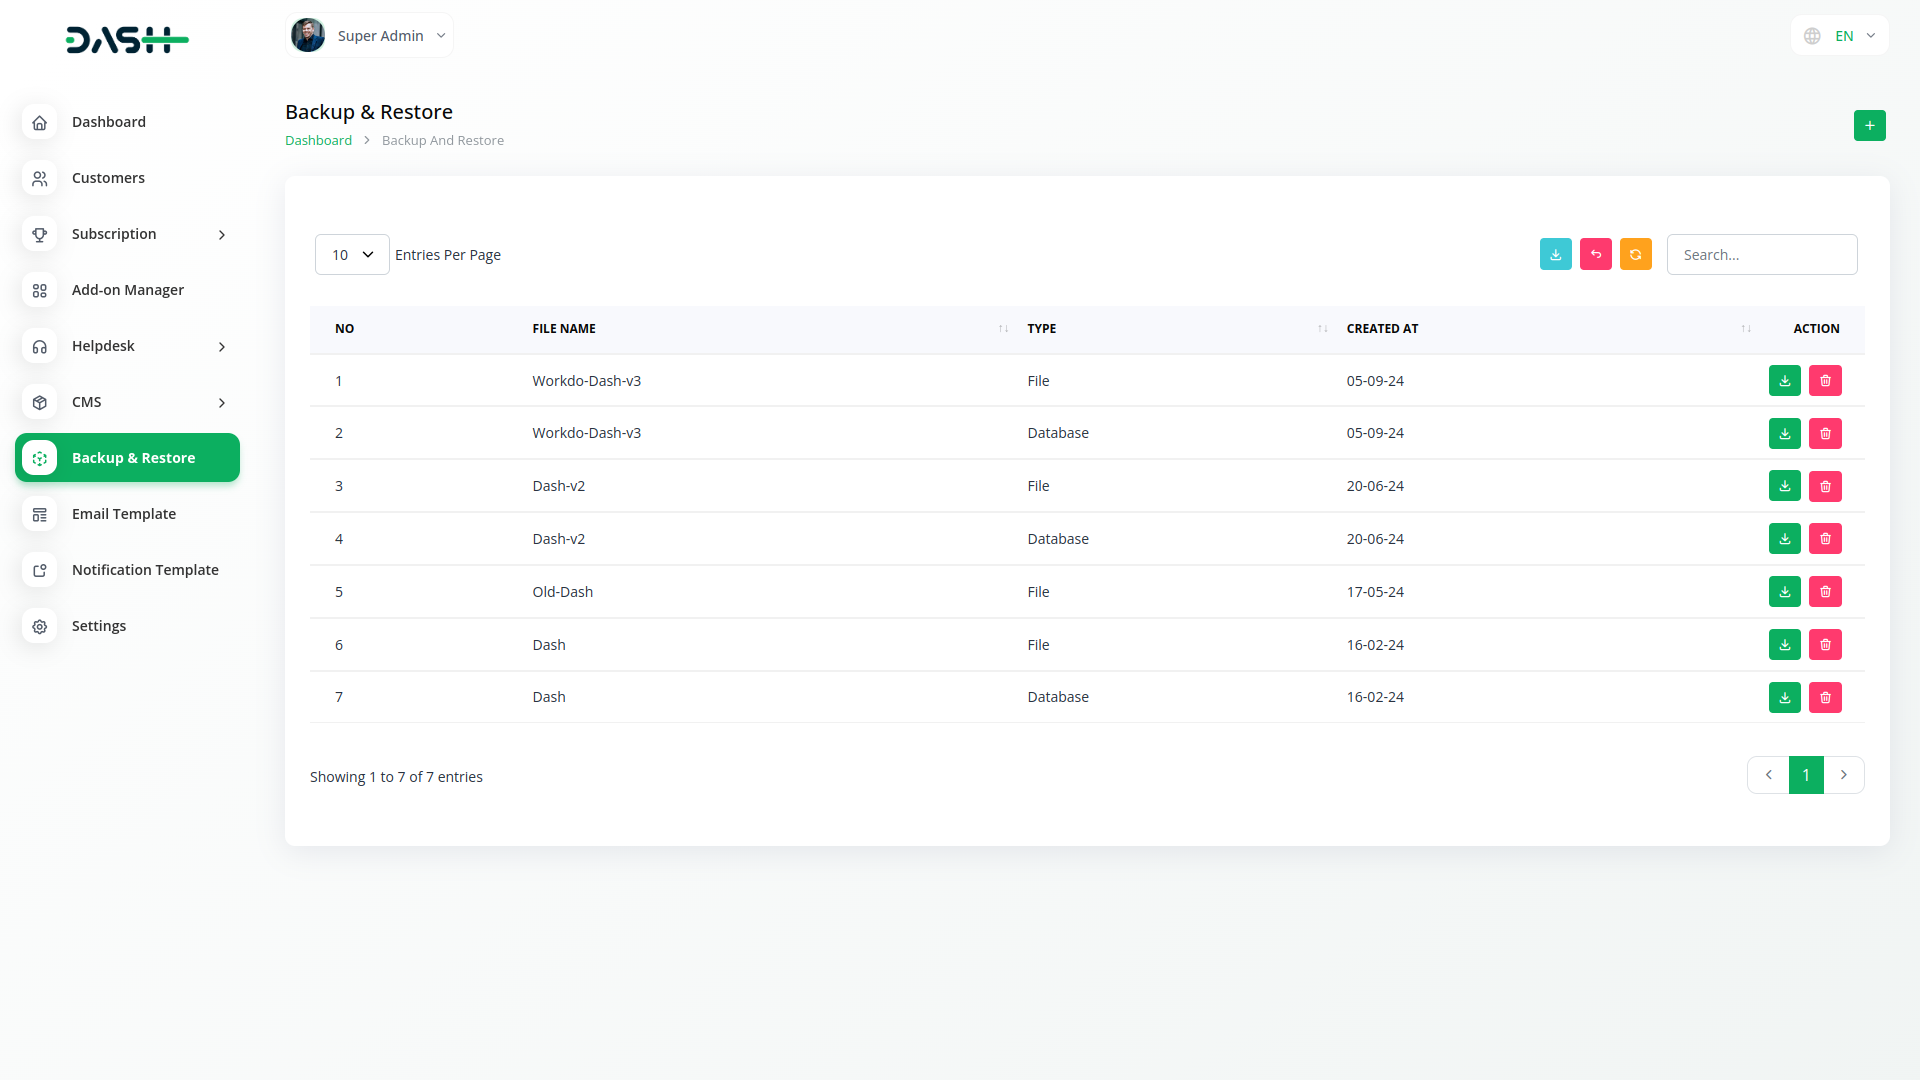Click the pink restore arrow icon in toolbar
Viewport: 1920px width, 1080px height.
point(1595,255)
